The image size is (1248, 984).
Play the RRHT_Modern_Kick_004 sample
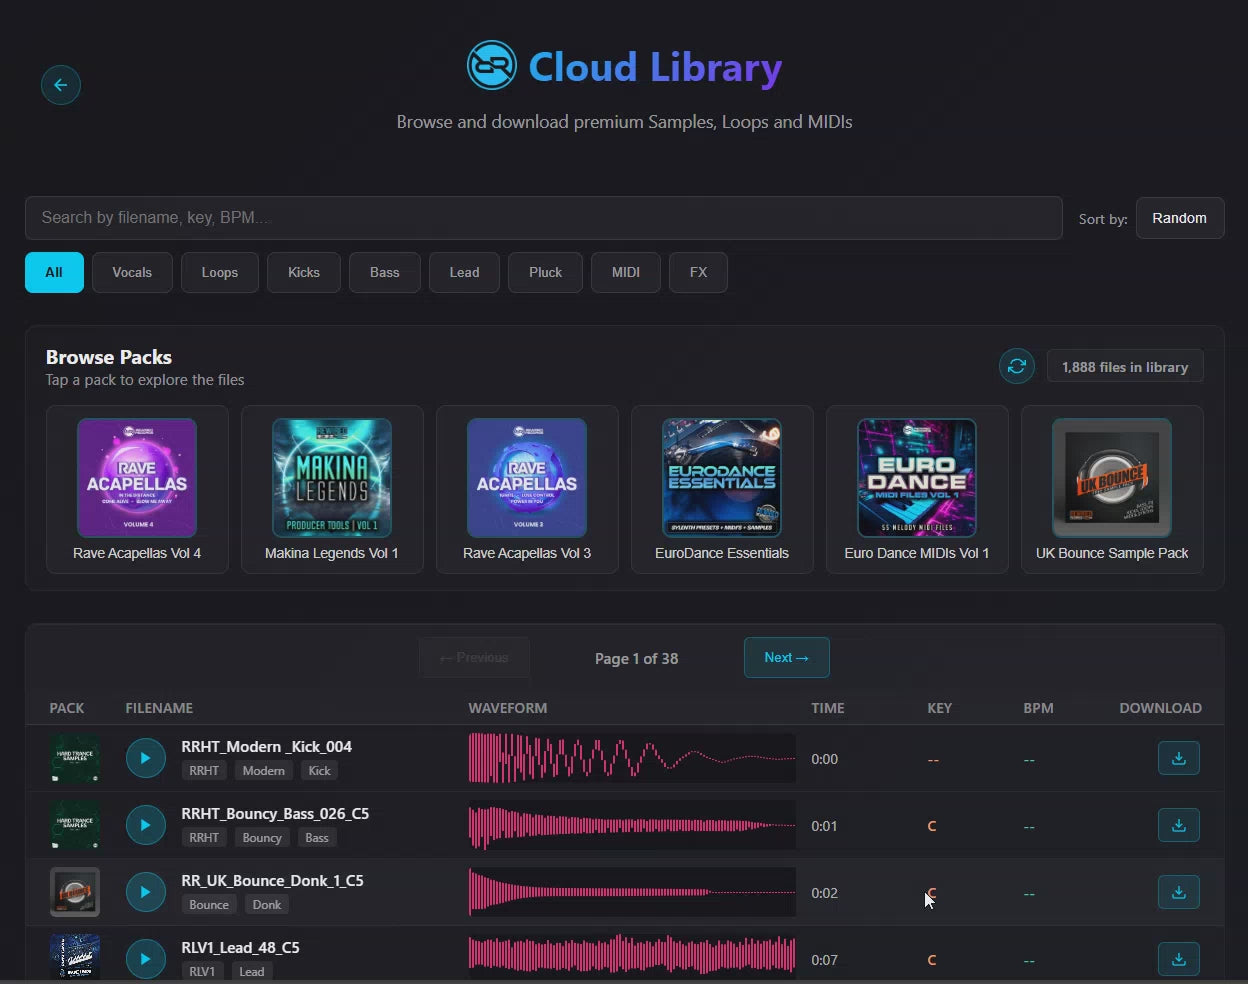coord(145,758)
